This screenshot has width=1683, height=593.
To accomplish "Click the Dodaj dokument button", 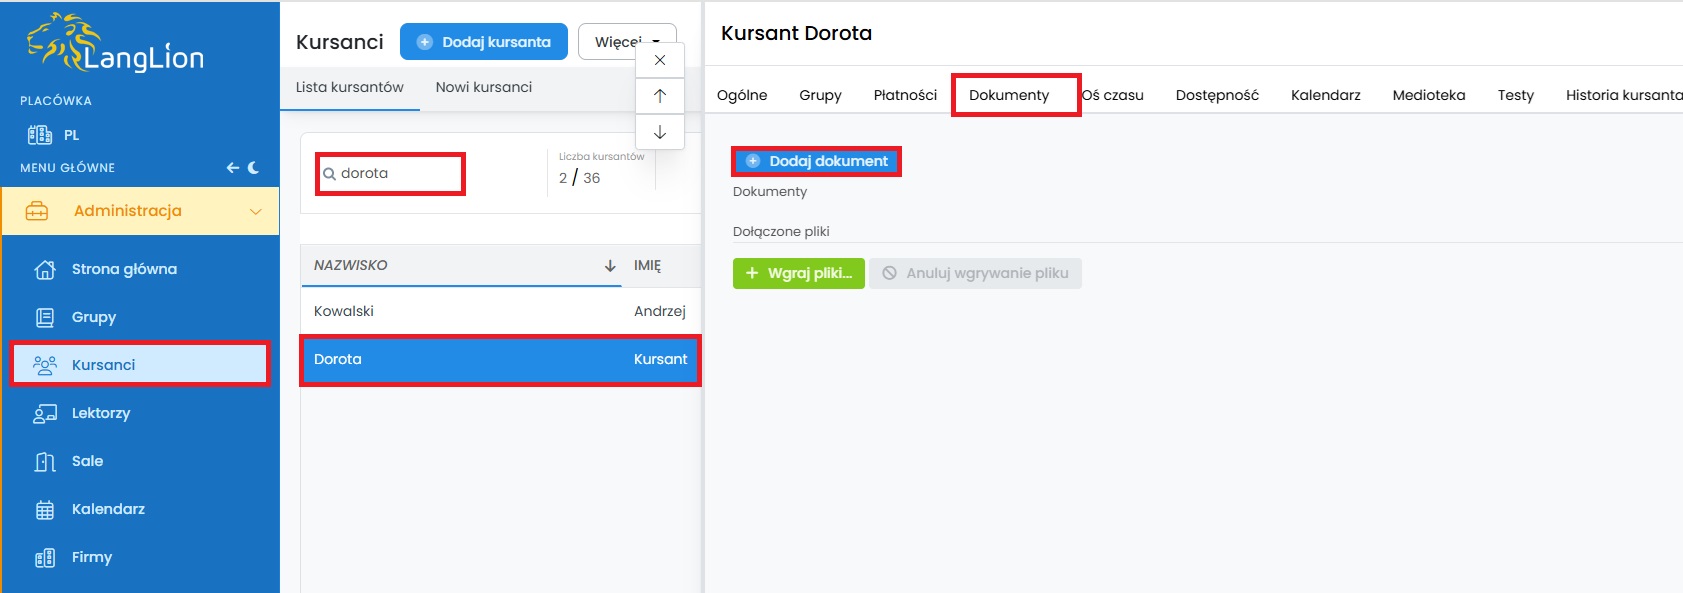I will [817, 161].
